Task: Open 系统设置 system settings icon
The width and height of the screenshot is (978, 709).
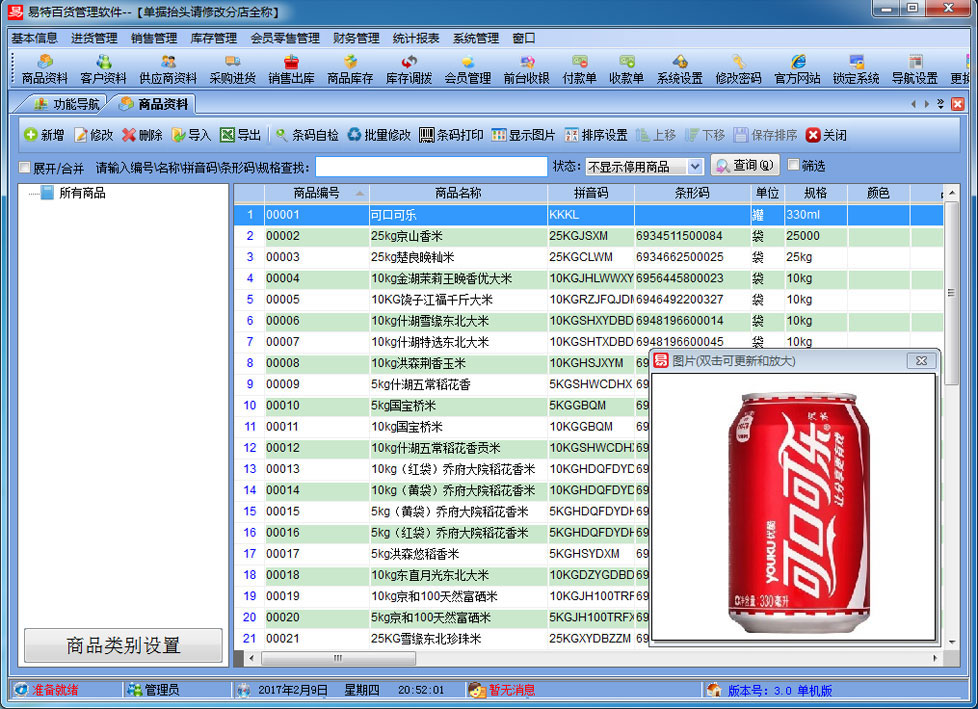Action: (x=679, y=69)
